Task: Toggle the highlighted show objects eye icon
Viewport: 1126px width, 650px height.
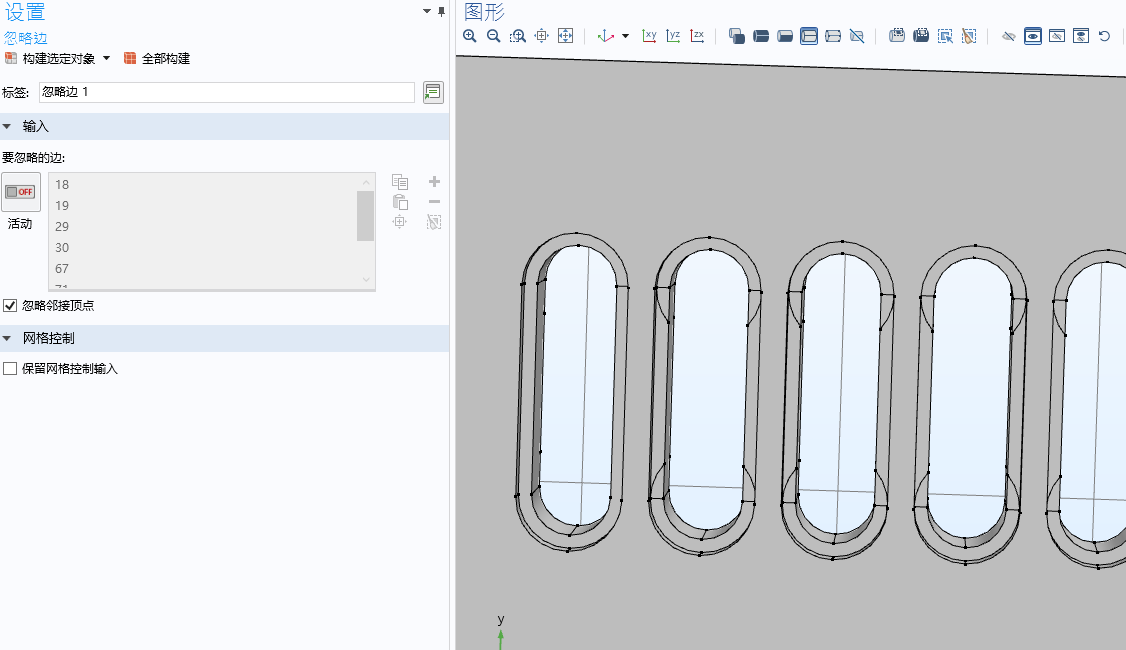Action: (x=1033, y=36)
